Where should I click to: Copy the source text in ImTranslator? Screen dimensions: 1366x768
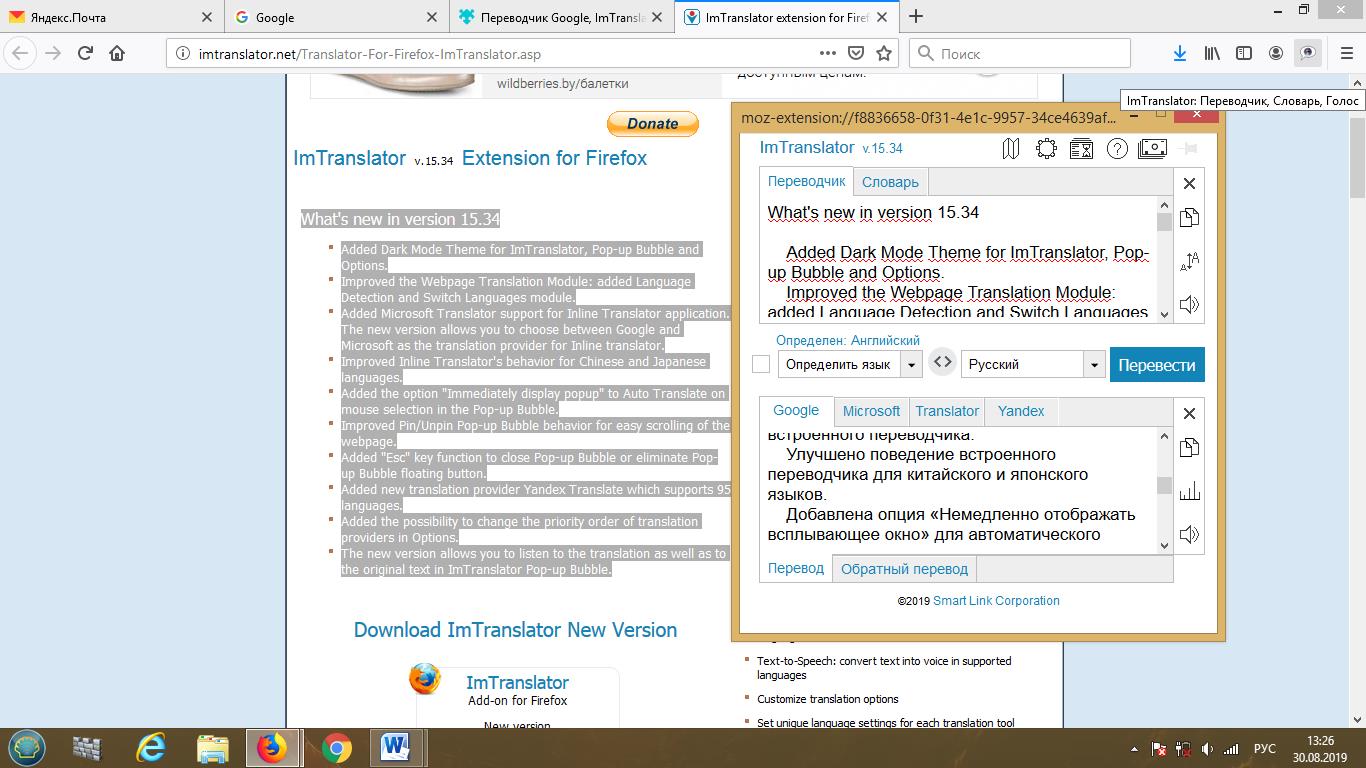1189,218
